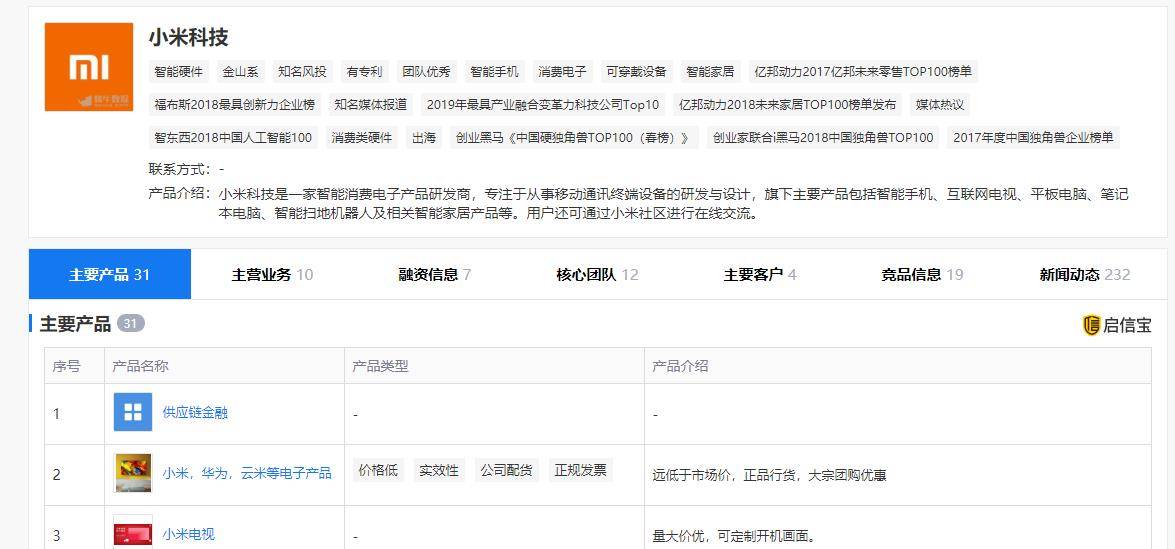Click the text 远低于市场价，正品行货，大宗团购优惠

770,475
